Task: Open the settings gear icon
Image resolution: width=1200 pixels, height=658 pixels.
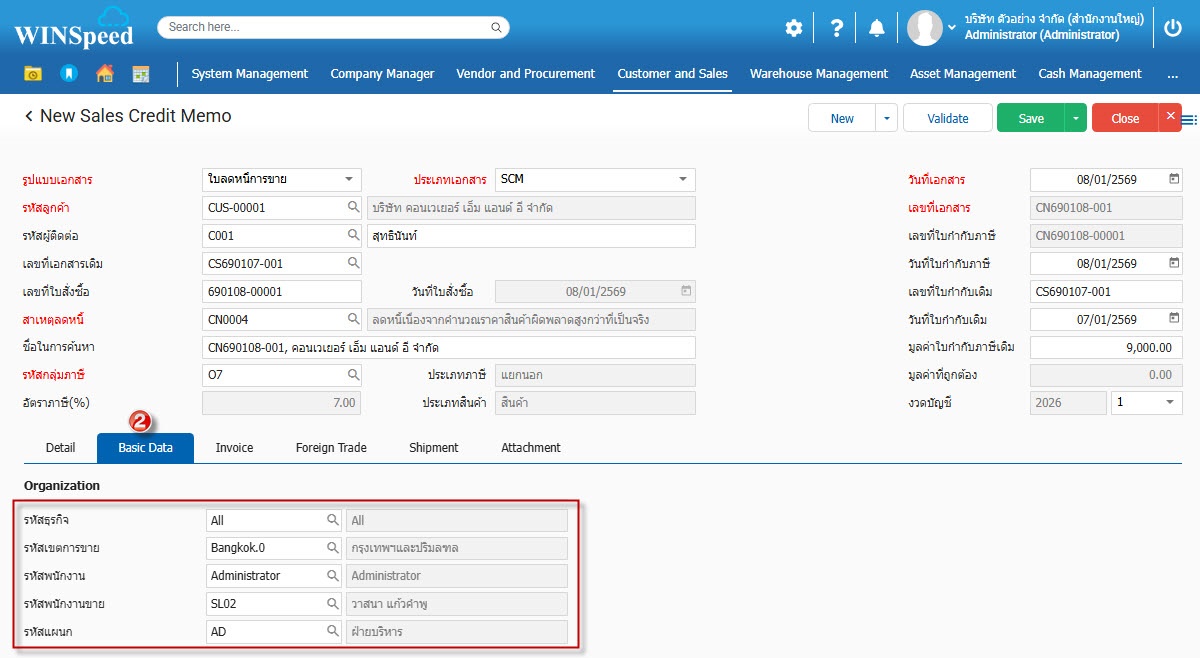Action: pyautogui.click(x=793, y=28)
